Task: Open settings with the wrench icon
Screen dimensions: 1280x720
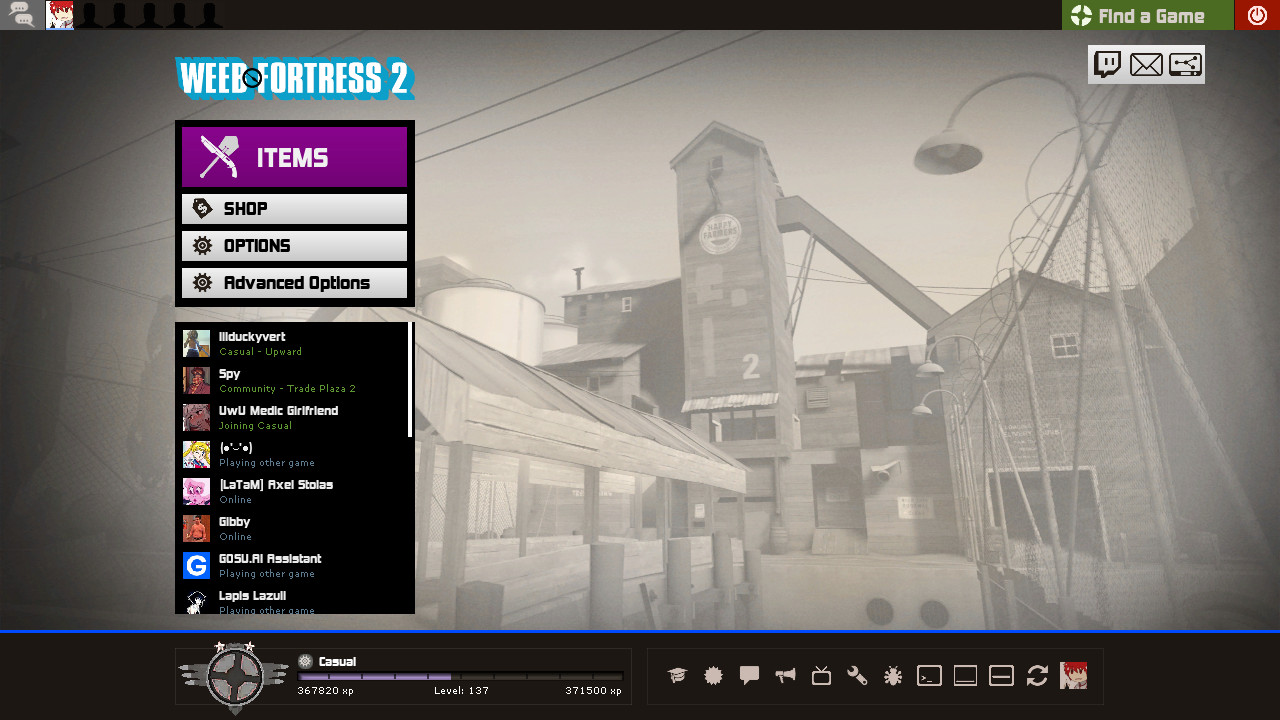Action: tap(856, 676)
